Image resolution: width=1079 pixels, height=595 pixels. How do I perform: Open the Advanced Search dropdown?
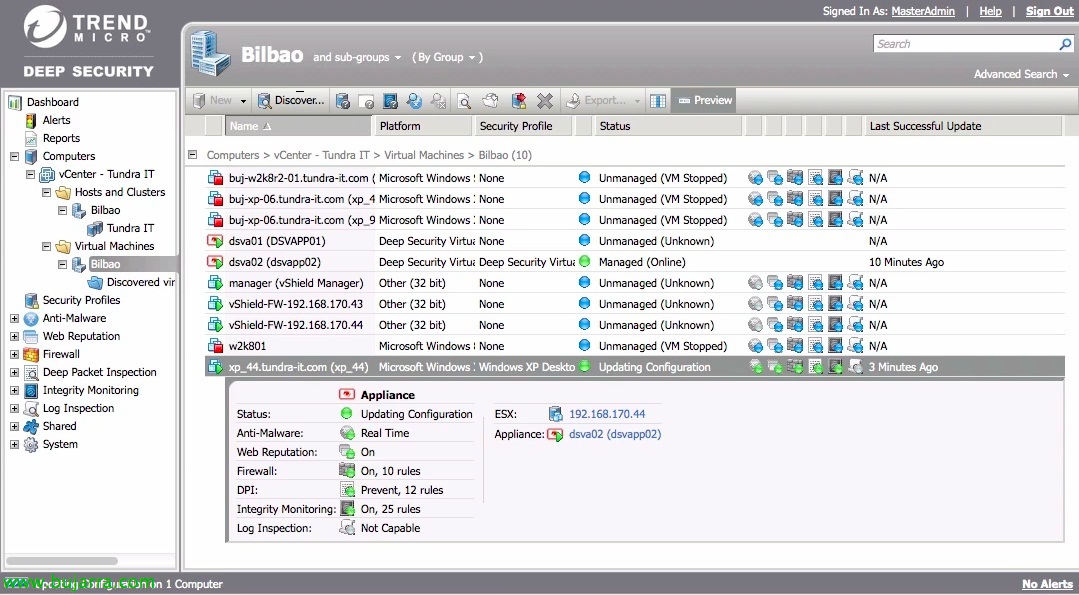click(x=1021, y=74)
